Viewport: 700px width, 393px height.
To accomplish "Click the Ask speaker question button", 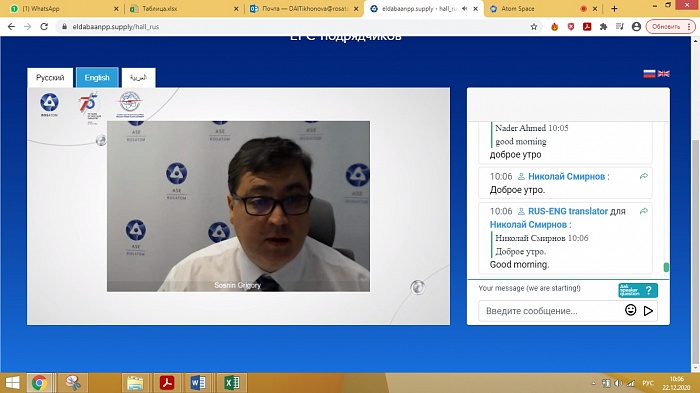I will [638, 290].
